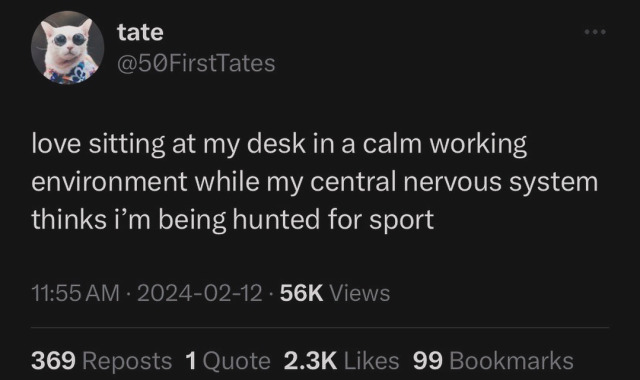Click the 11:55 AM timestamp

tap(76, 293)
